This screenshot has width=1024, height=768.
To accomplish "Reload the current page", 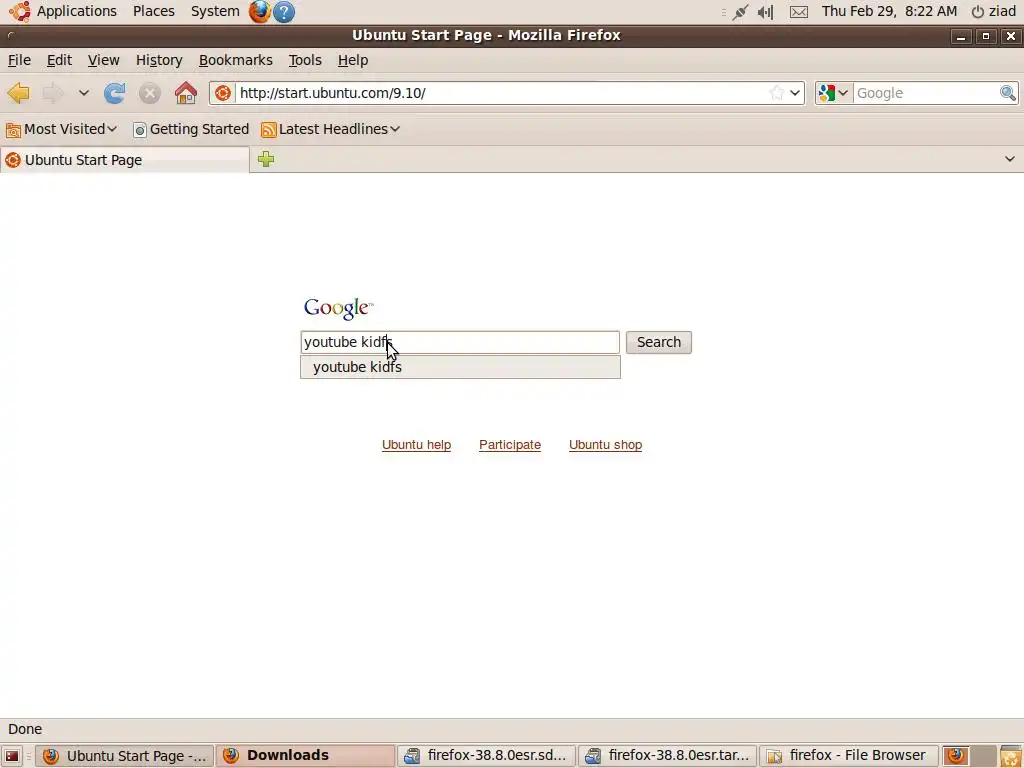I will click(x=114, y=93).
